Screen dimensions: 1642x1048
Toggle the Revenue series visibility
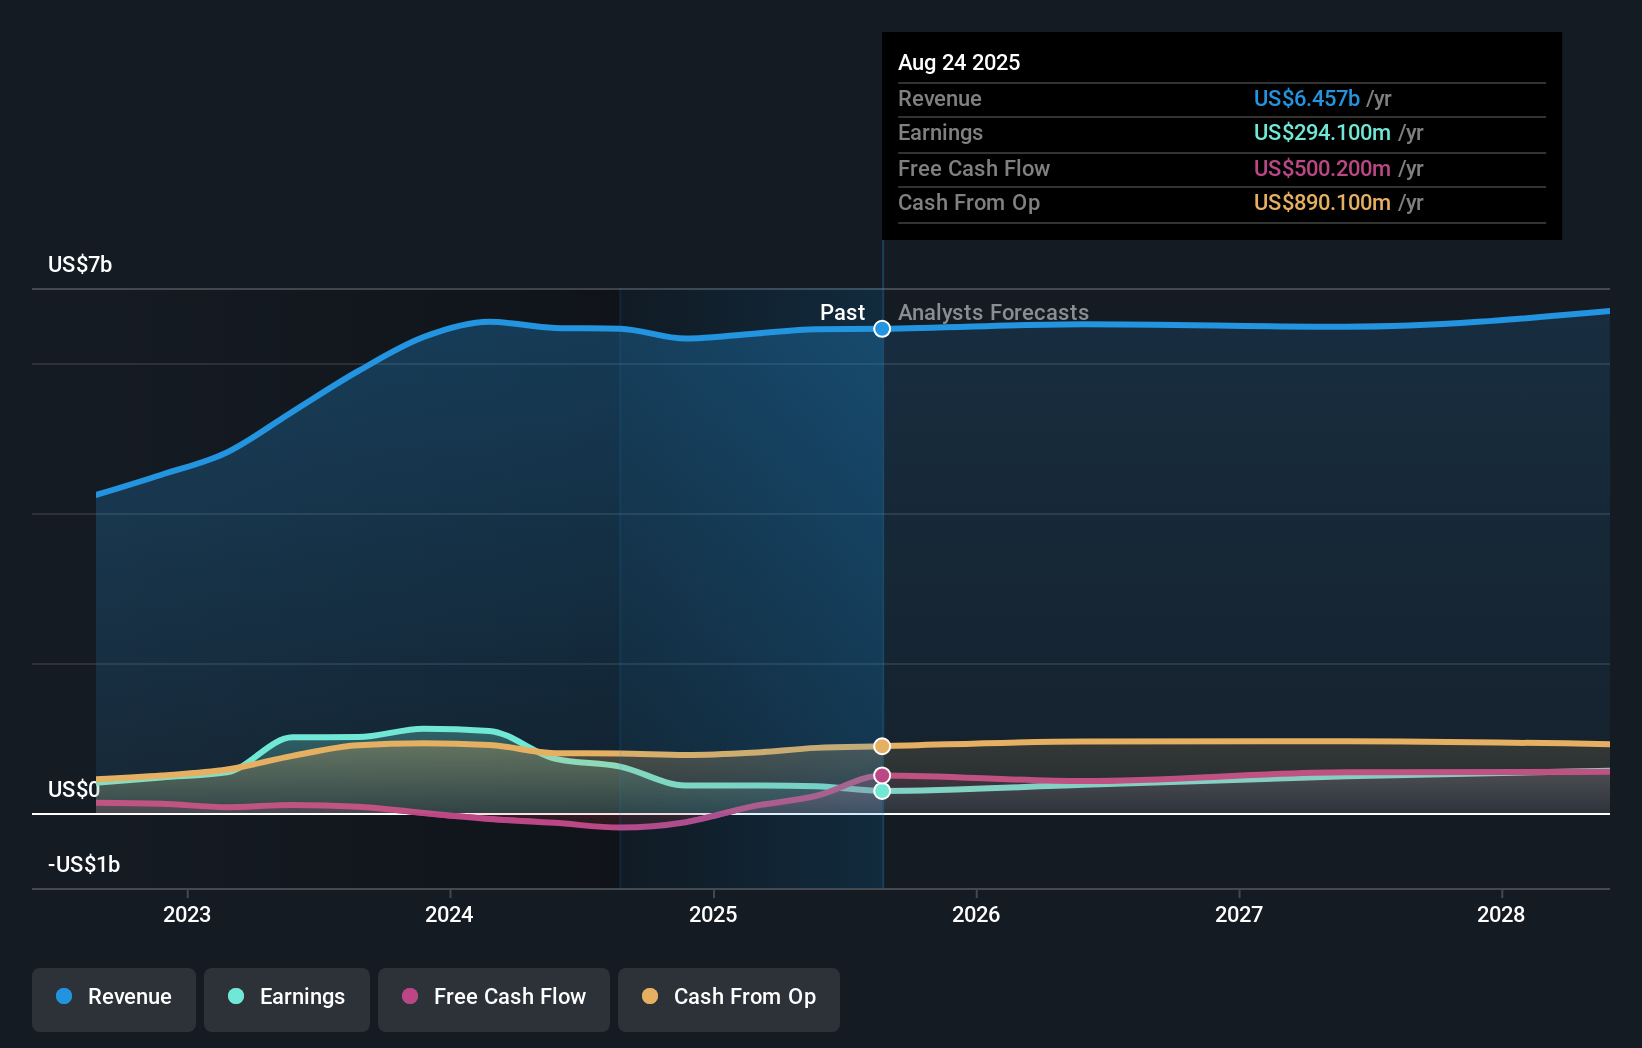[113, 997]
